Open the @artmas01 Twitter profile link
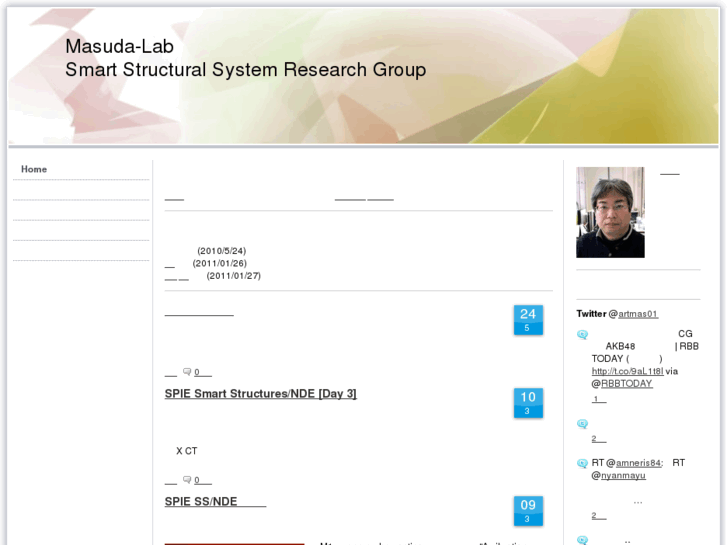The image size is (727, 545). [x=638, y=314]
